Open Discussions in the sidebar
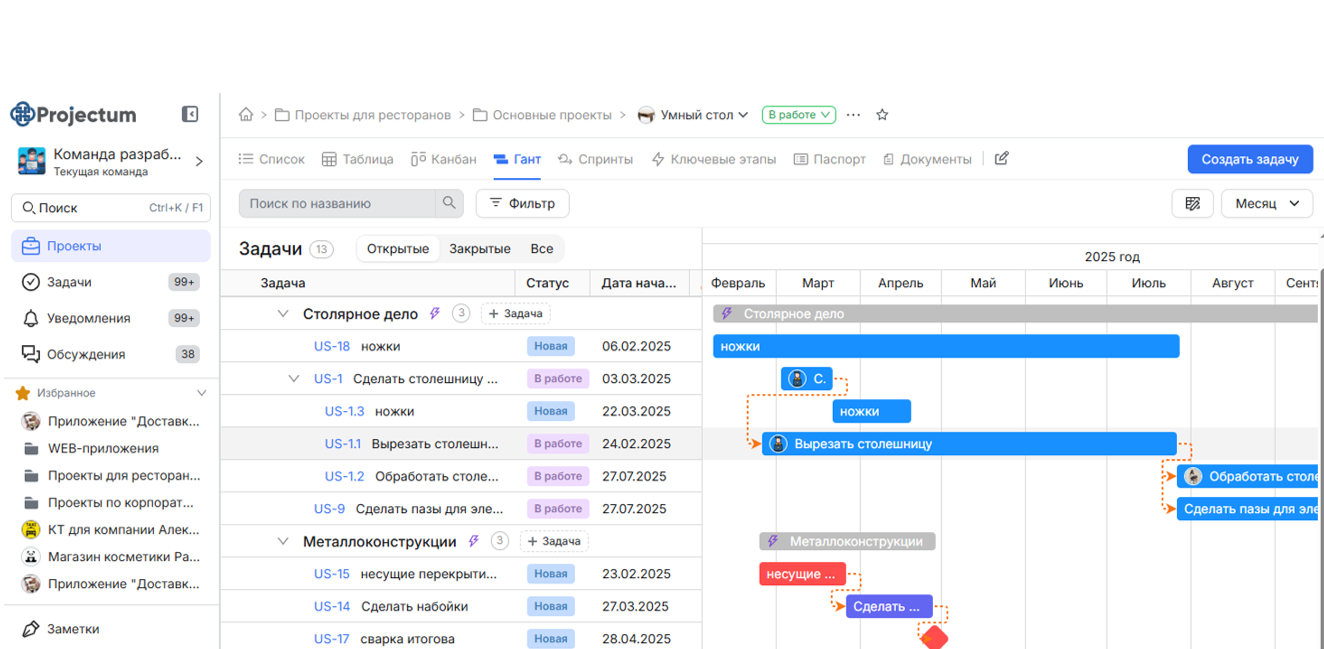 (110, 354)
